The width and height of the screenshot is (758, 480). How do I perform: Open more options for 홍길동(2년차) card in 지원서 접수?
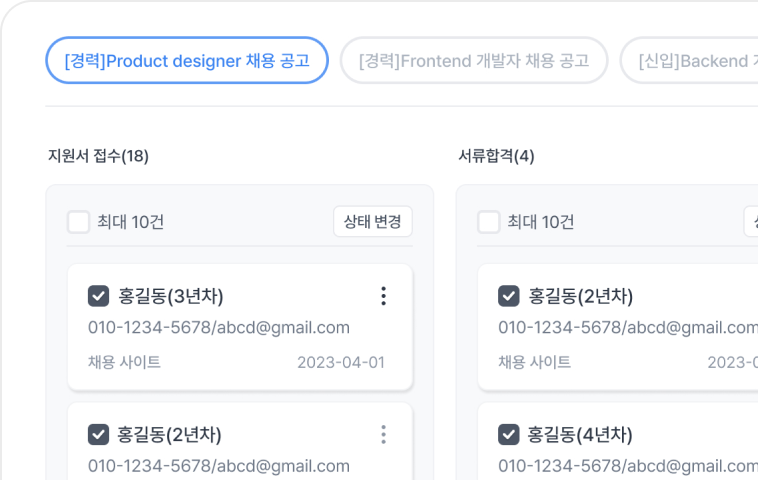(x=383, y=434)
